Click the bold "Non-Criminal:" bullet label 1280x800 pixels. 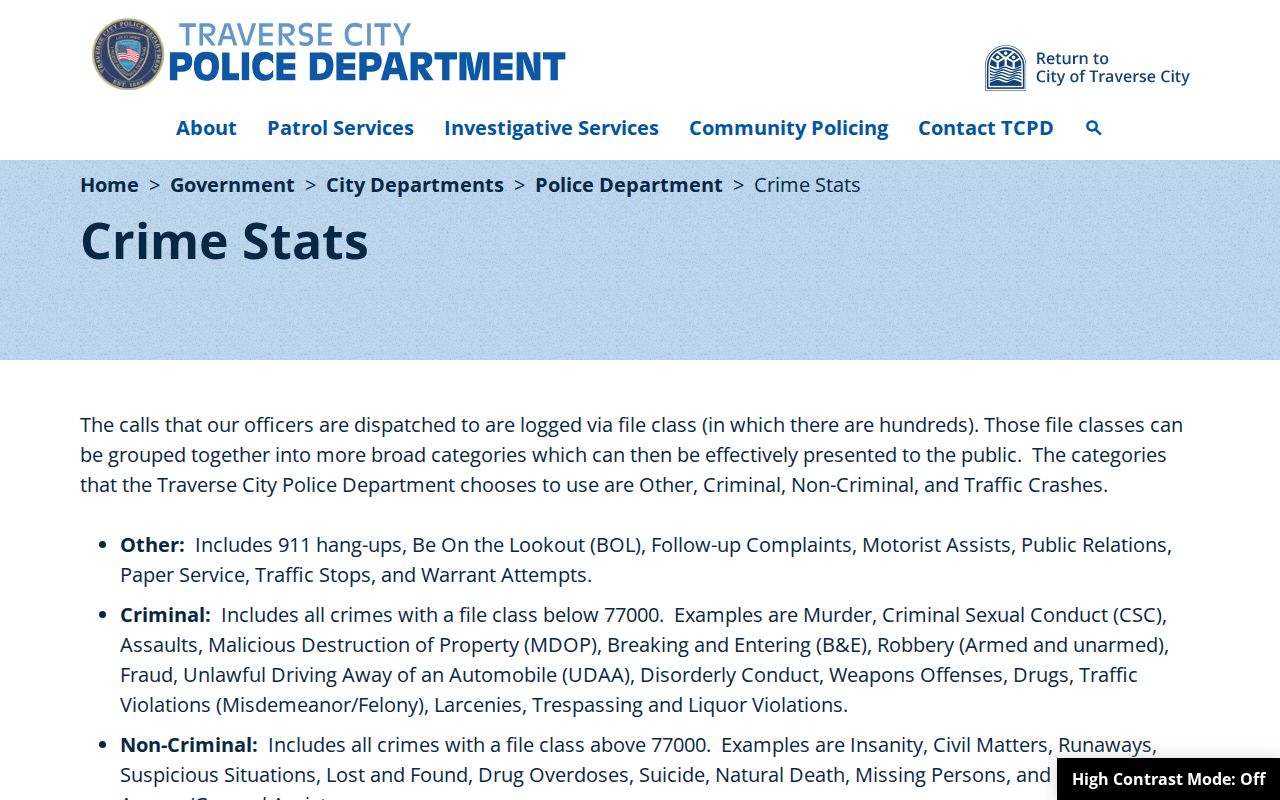(189, 745)
